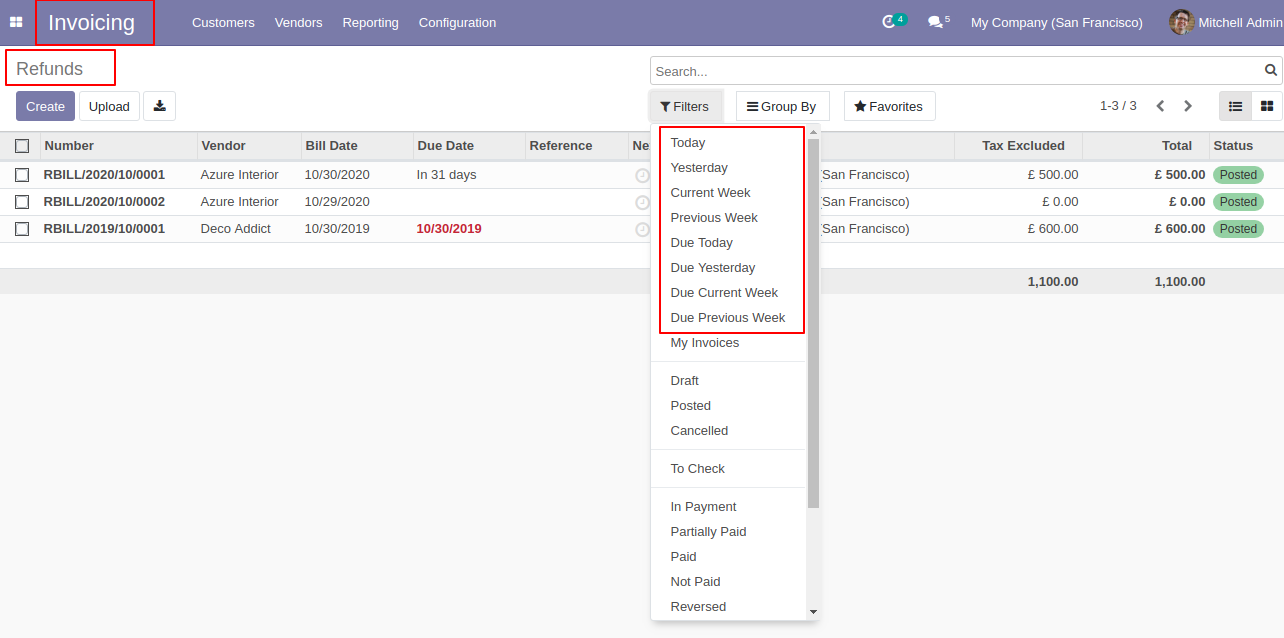The image size is (1284, 638).
Task: Check the RBILL/2020/10/0002 row checkbox
Action: (x=22, y=202)
